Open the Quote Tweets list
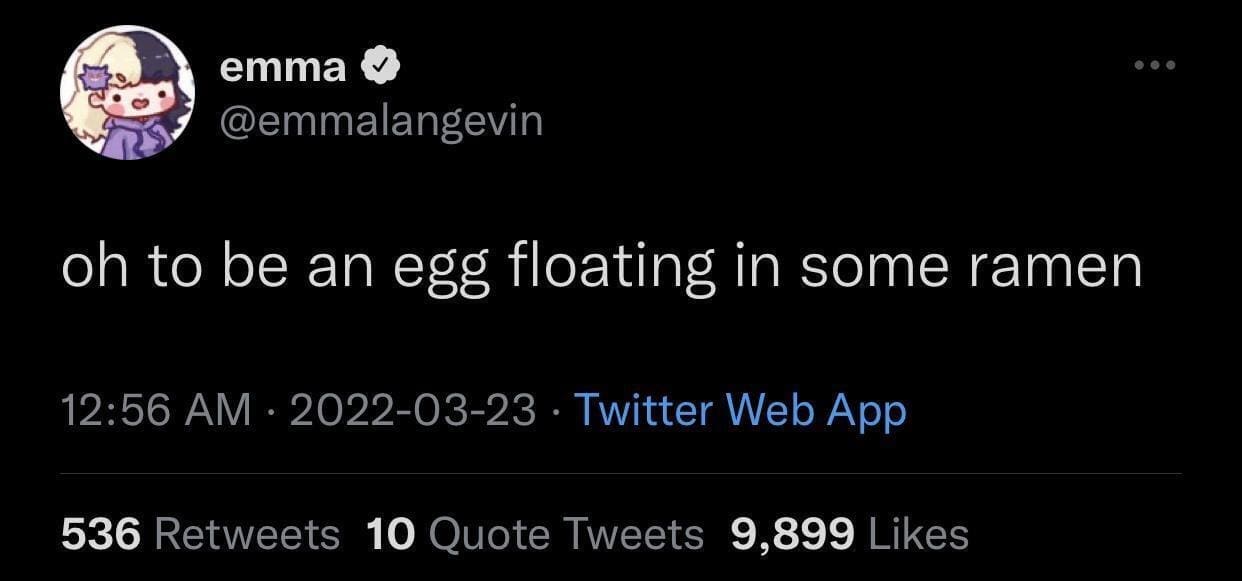Image resolution: width=1242 pixels, height=581 pixels. 565,534
